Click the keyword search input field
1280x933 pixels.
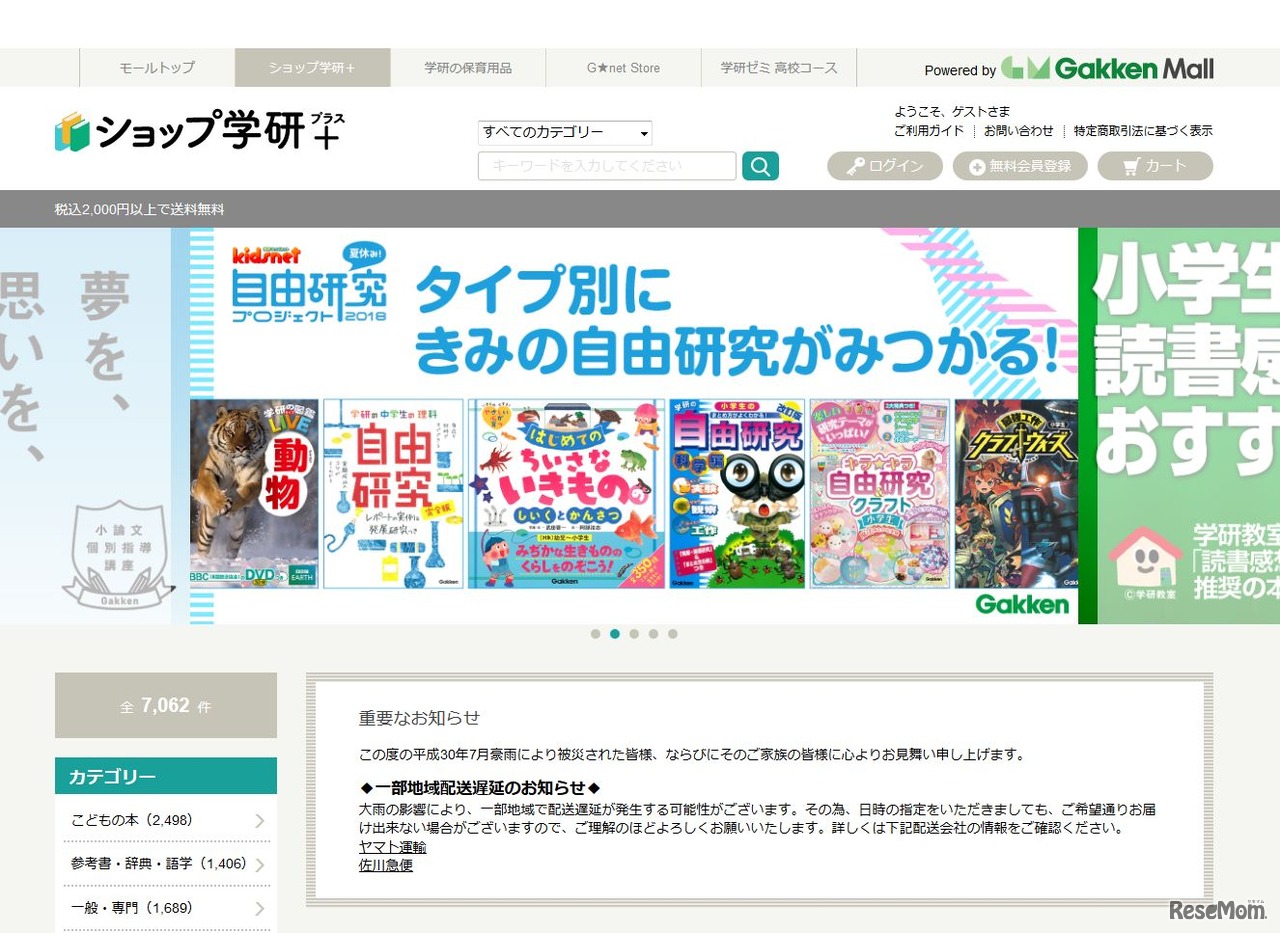click(x=606, y=166)
